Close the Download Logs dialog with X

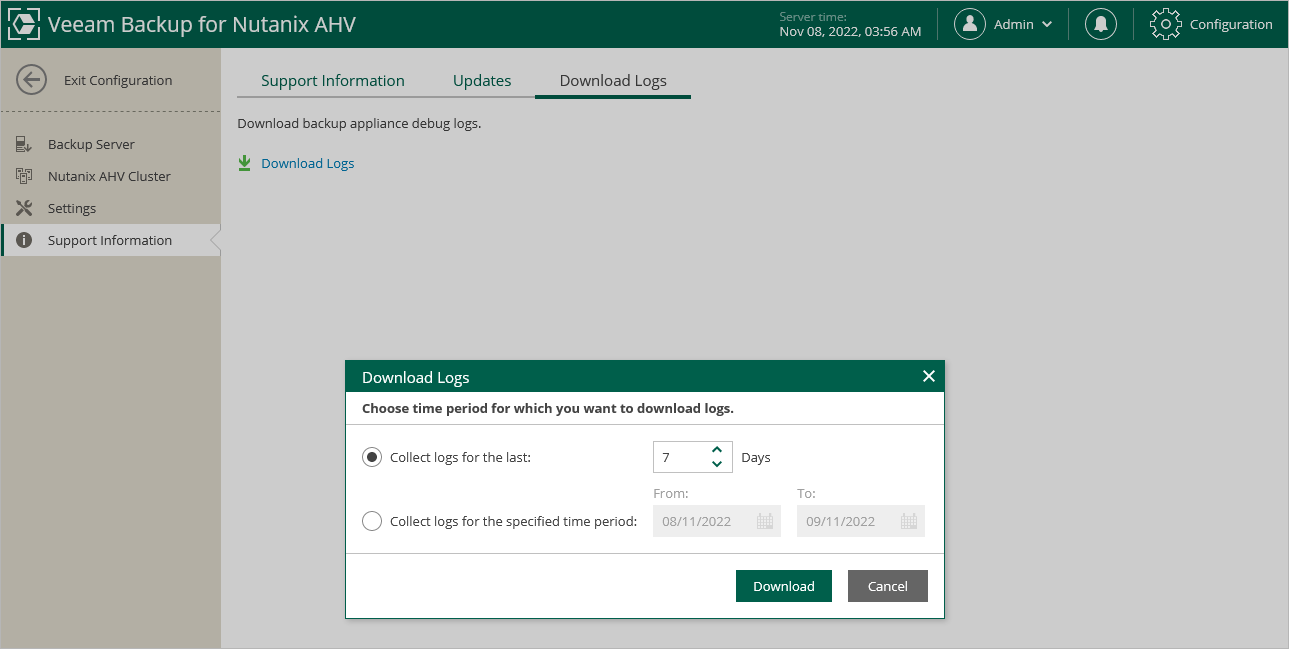coord(929,376)
